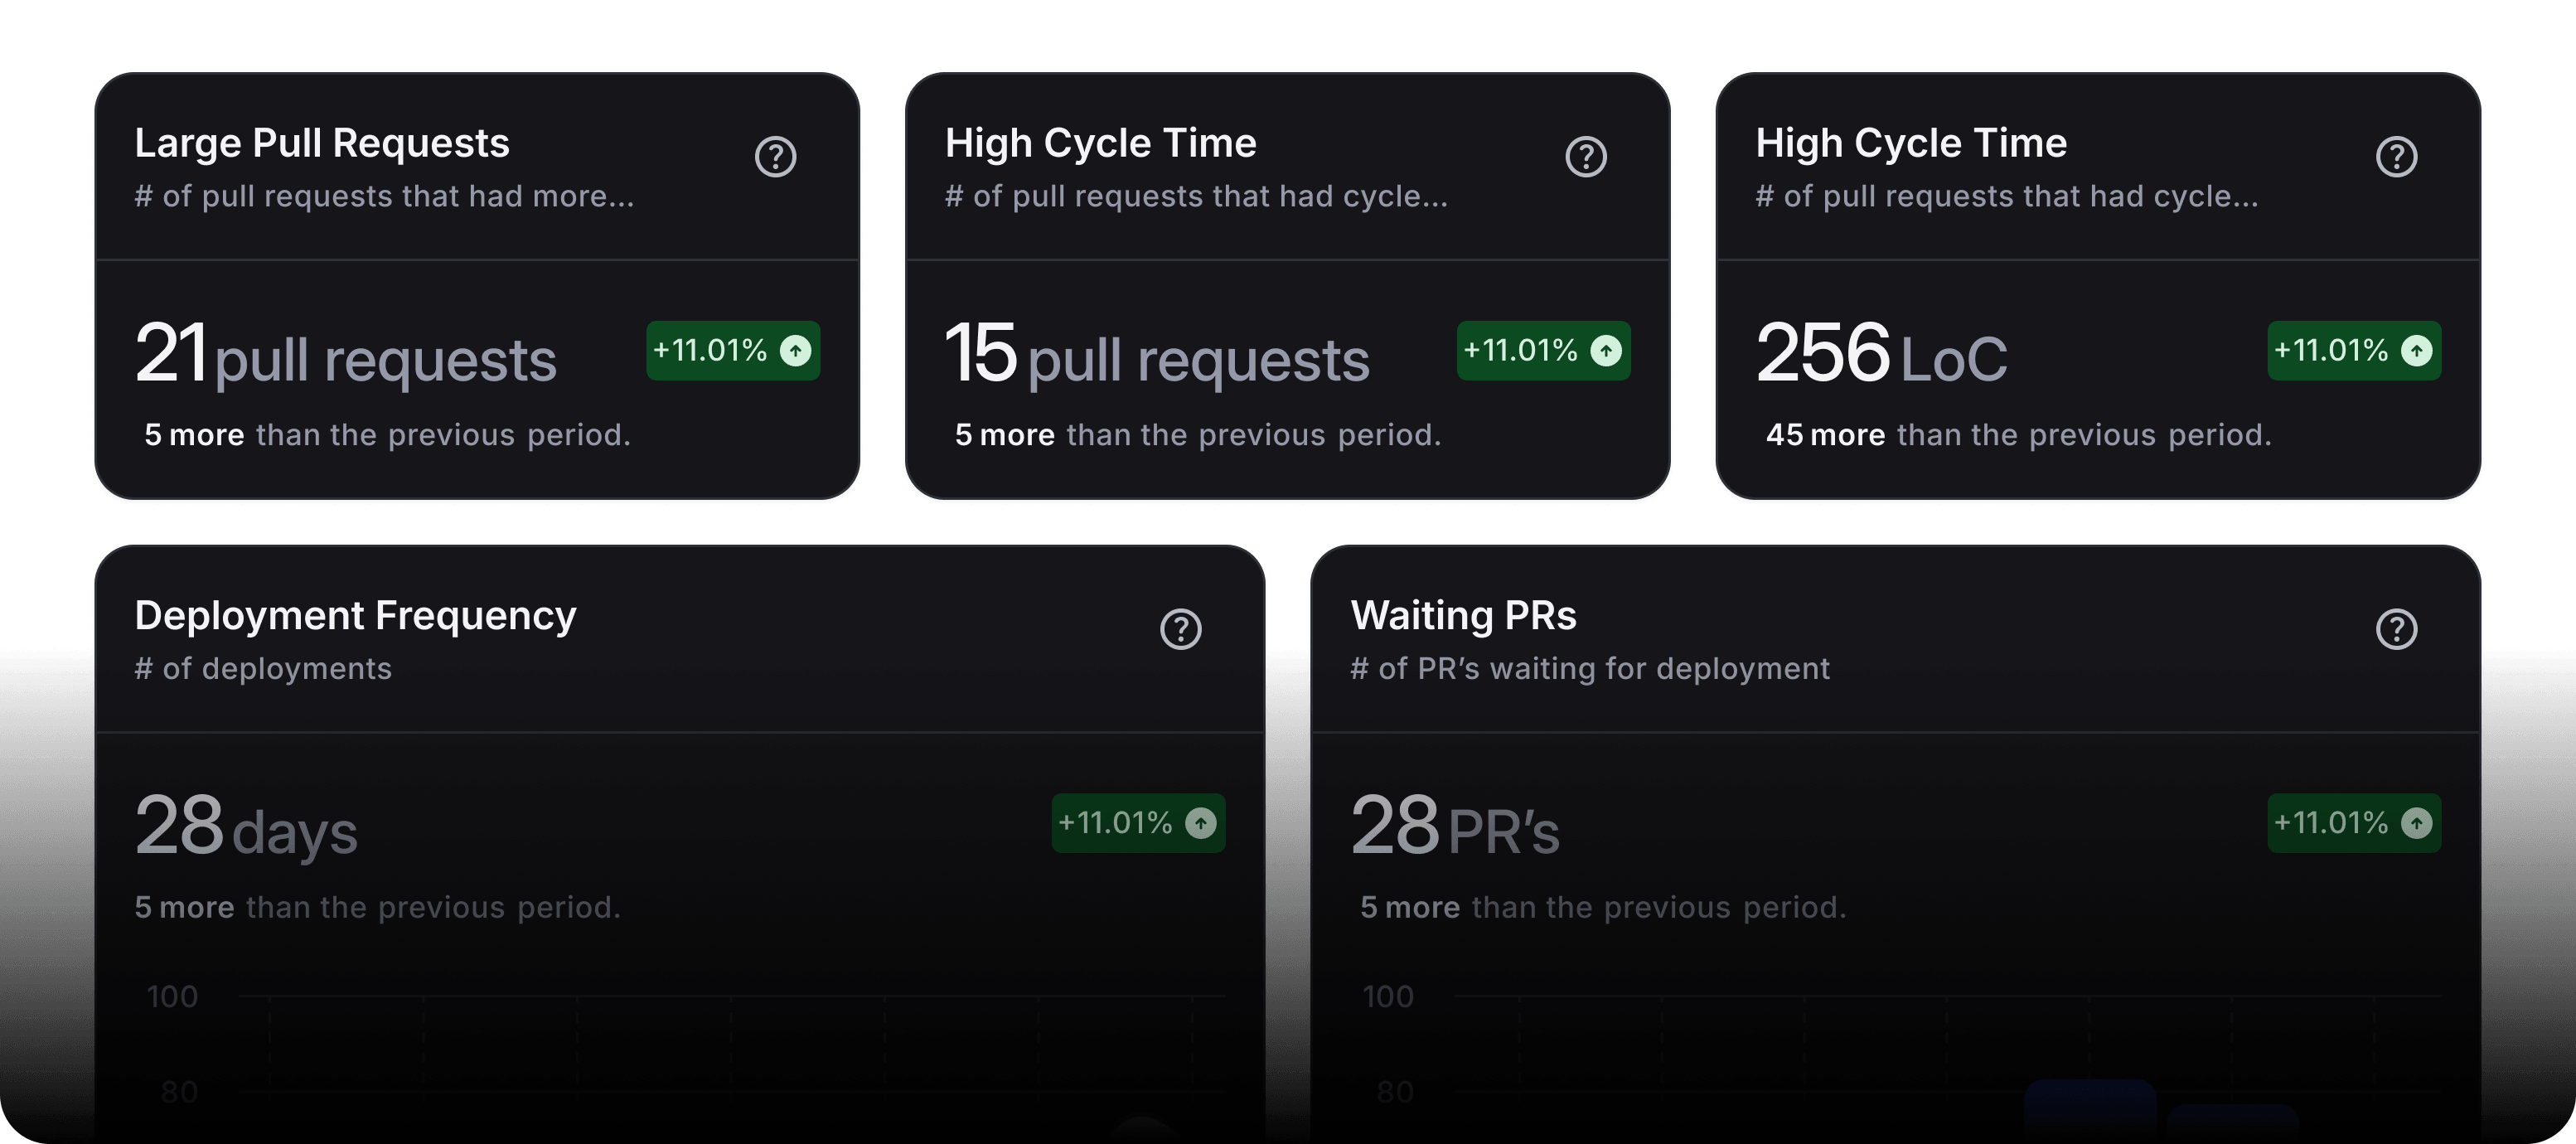Select the 15 pull requests value
2576x1144 pixels.
(x=1157, y=354)
